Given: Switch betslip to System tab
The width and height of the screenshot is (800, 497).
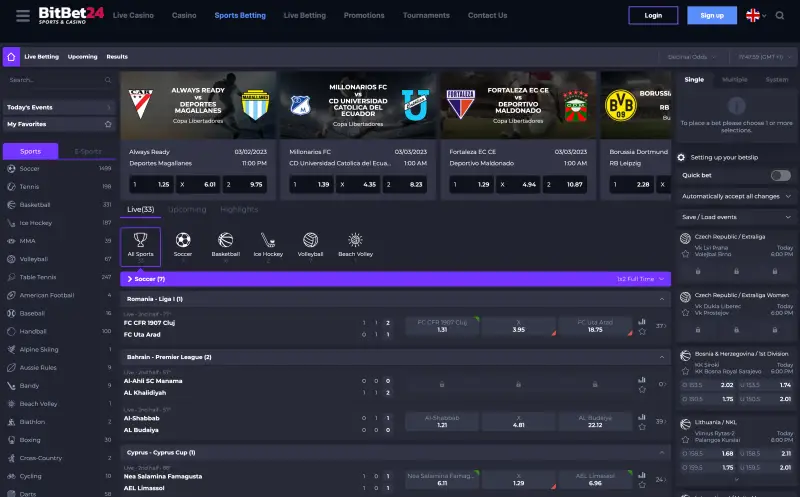Looking at the screenshot, I should pyautogui.click(x=777, y=80).
